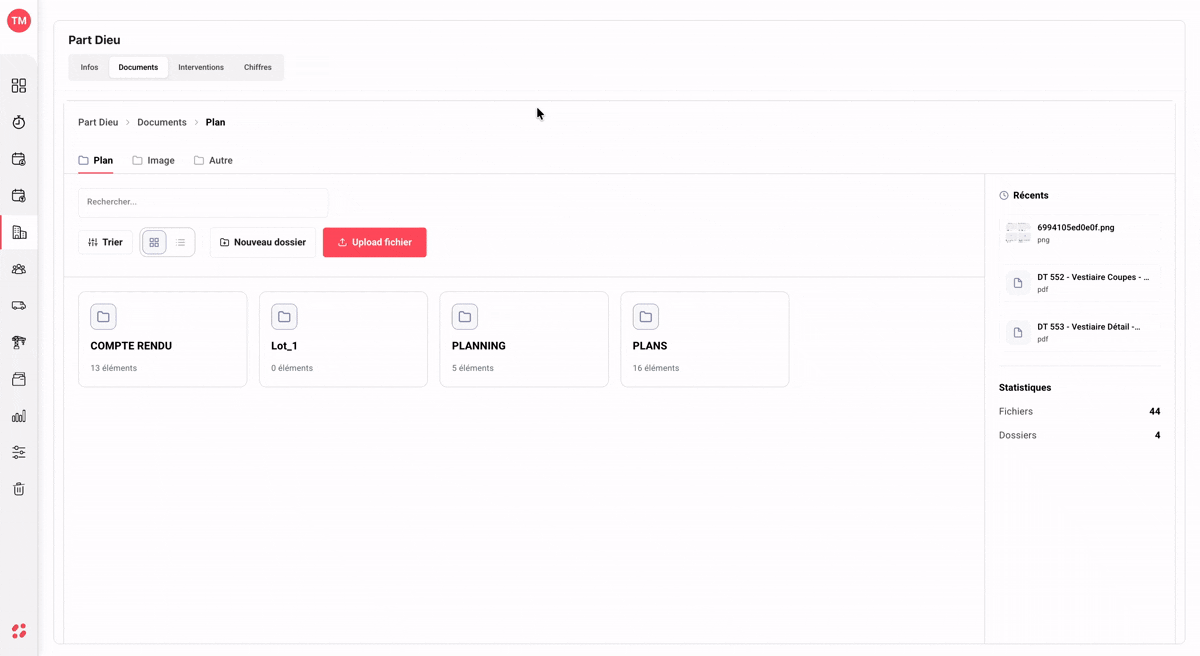This screenshot has width=1200, height=656.
Task: Click the Récents heading
Action: point(1031,195)
